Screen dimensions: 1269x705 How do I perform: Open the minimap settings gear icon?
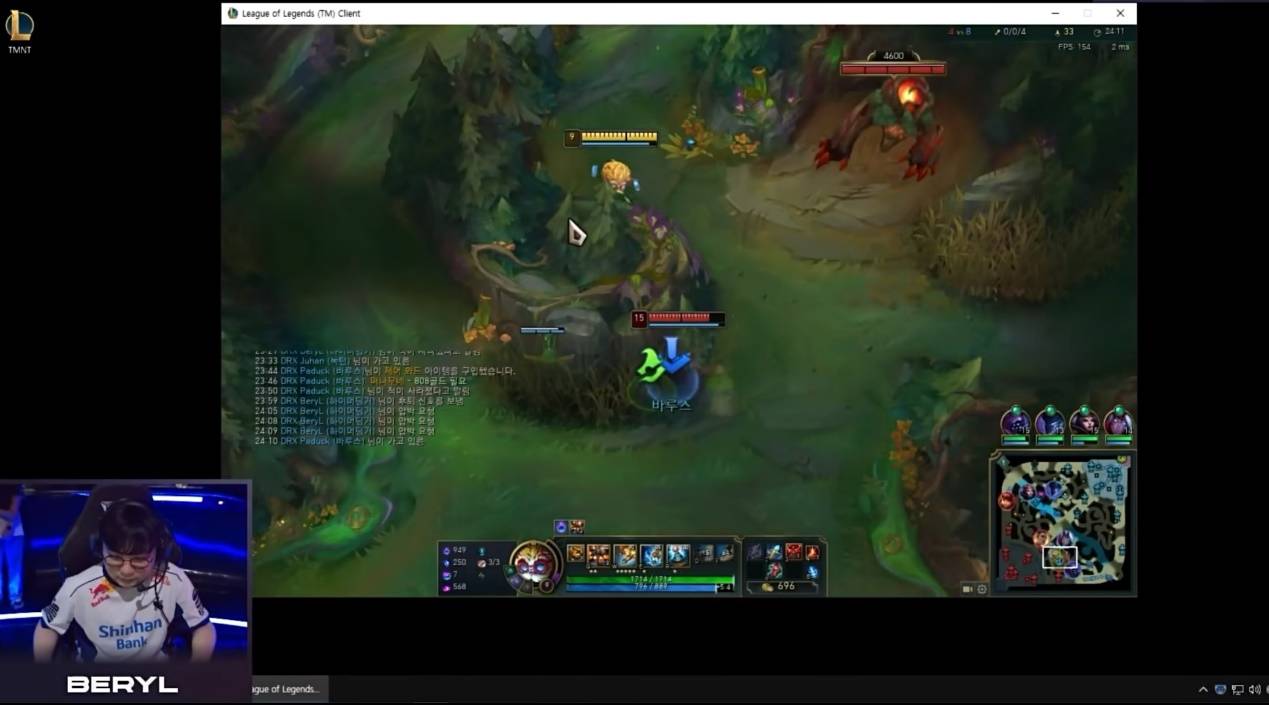pyautogui.click(x=982, y=589)
